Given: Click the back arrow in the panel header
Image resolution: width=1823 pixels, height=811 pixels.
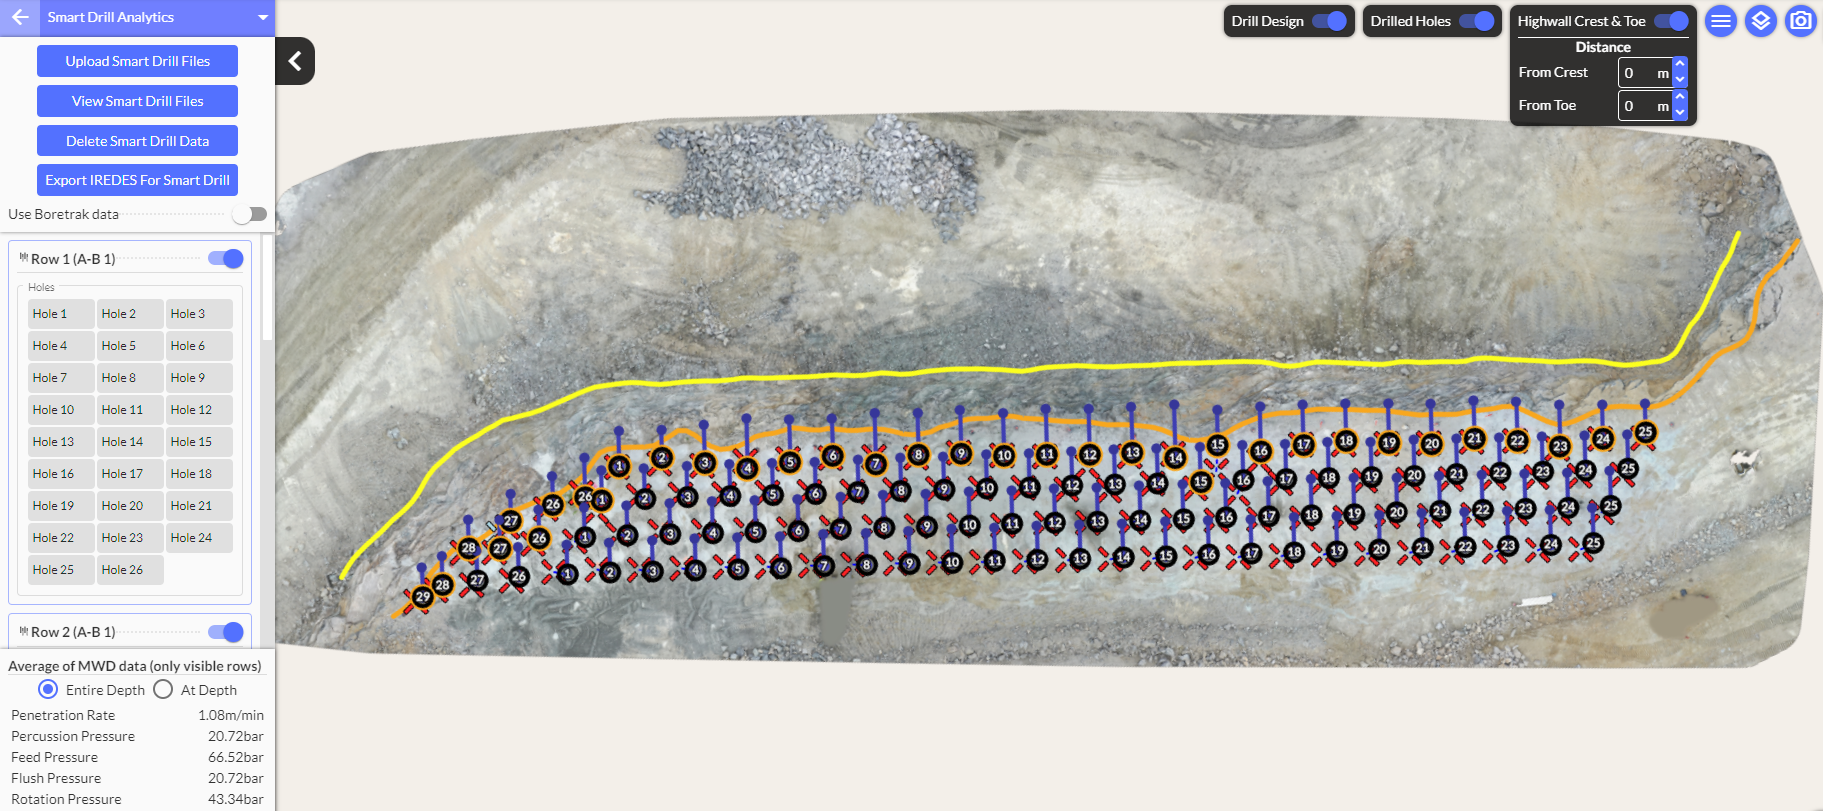Looking at the screenshot, I should pos(20,17).
